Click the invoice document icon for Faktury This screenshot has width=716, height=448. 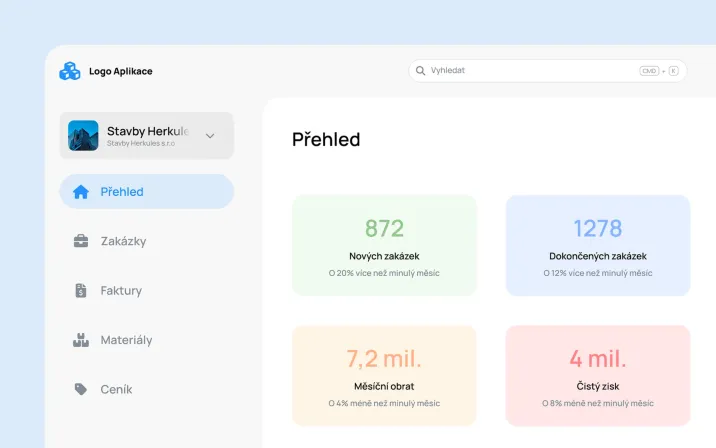tap(81, 290)
